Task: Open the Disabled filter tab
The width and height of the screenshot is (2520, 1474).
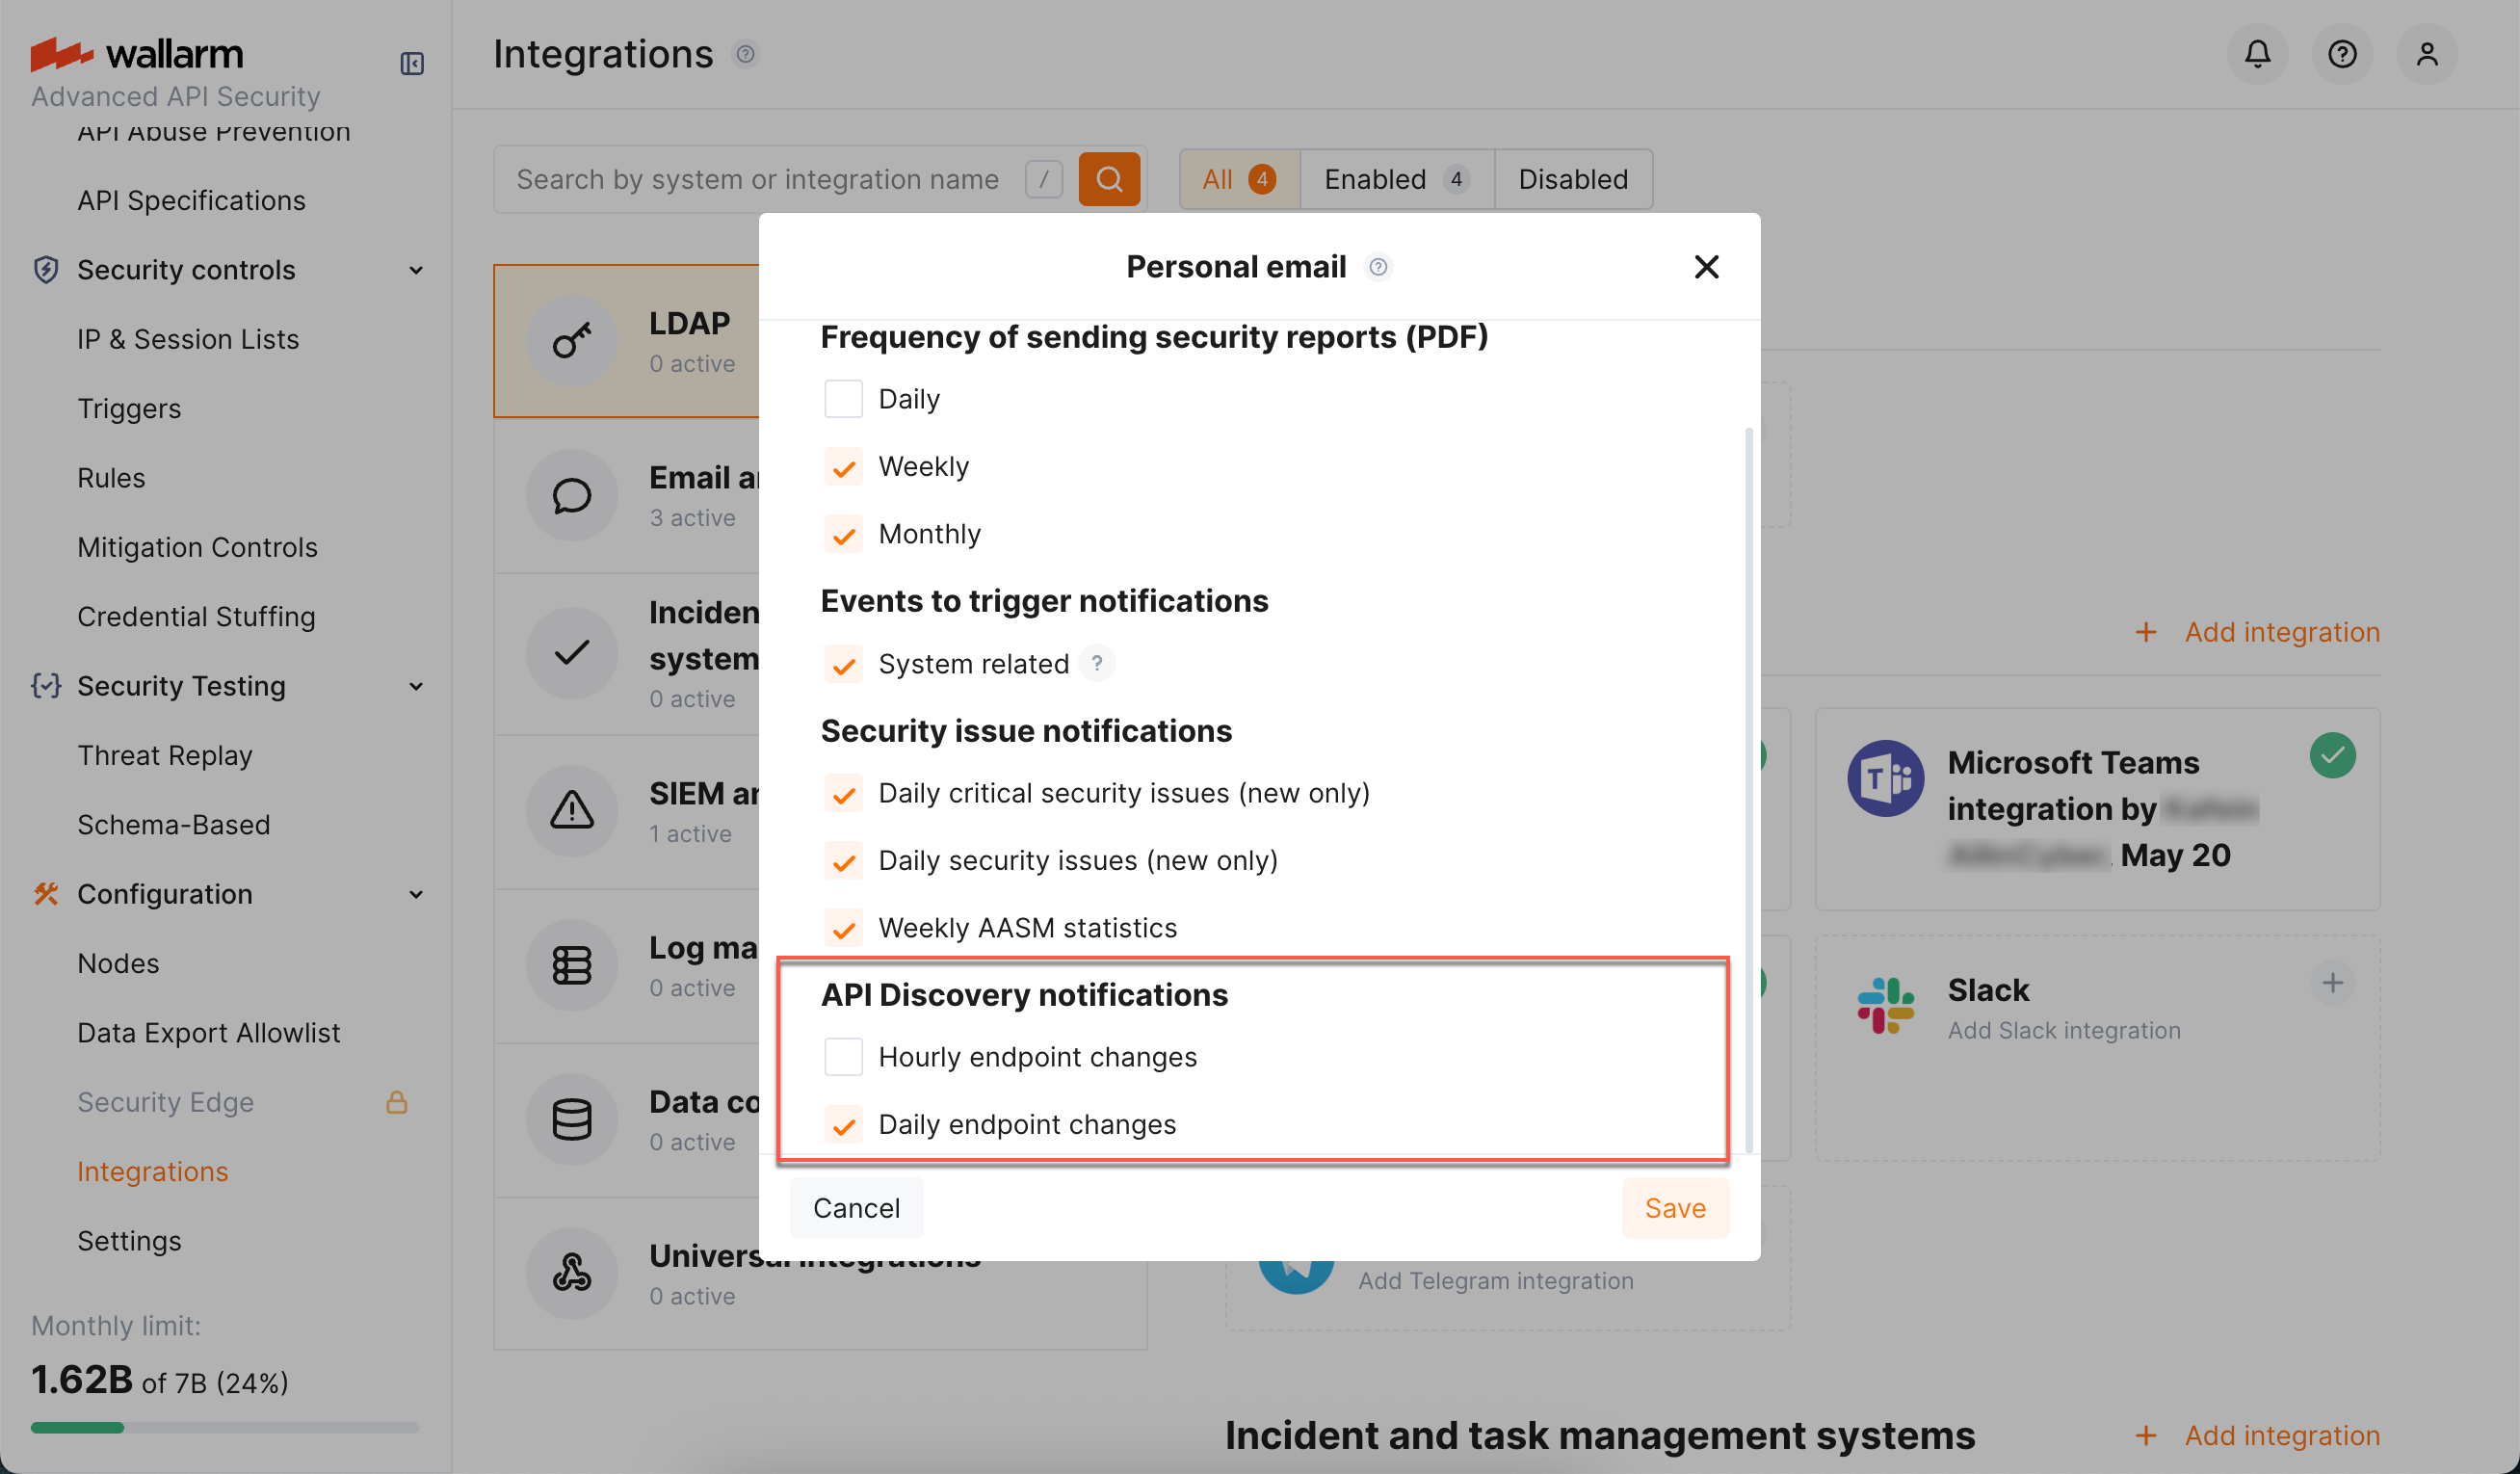Action: (x=1572, y=179)
